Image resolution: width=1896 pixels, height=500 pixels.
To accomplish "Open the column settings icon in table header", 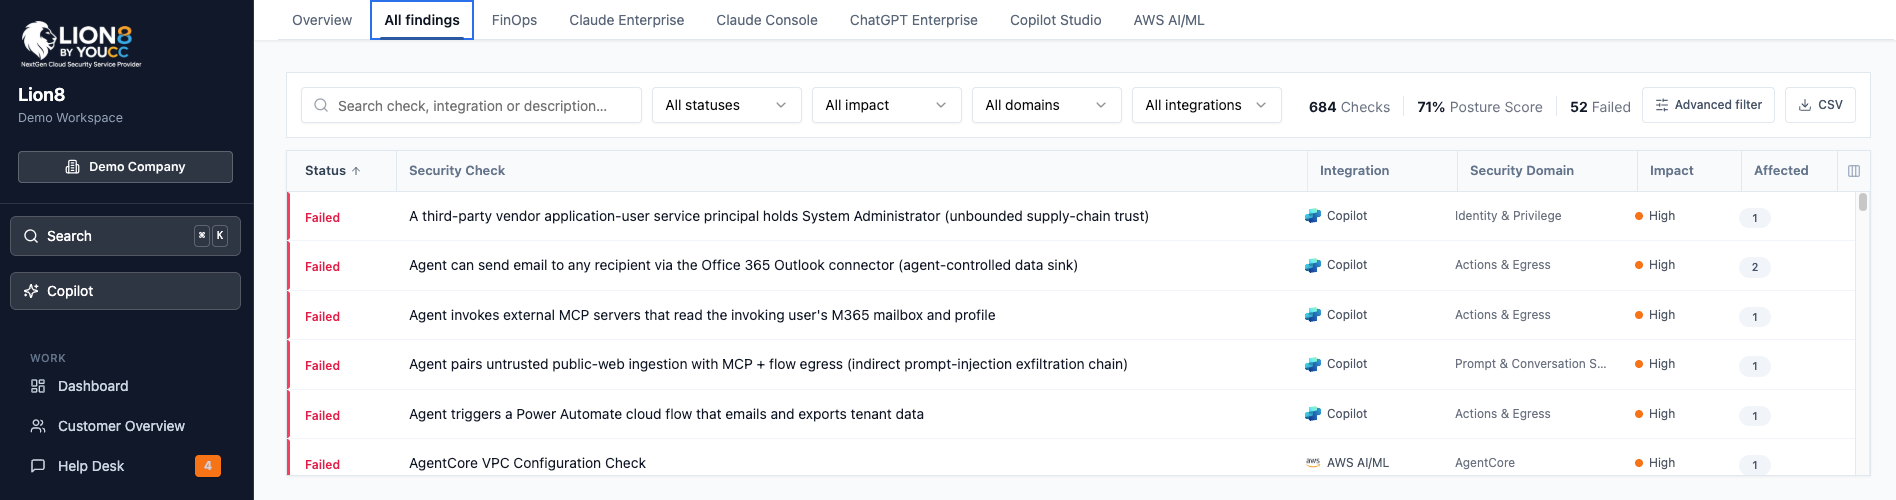I will [x=1854, y=171].
